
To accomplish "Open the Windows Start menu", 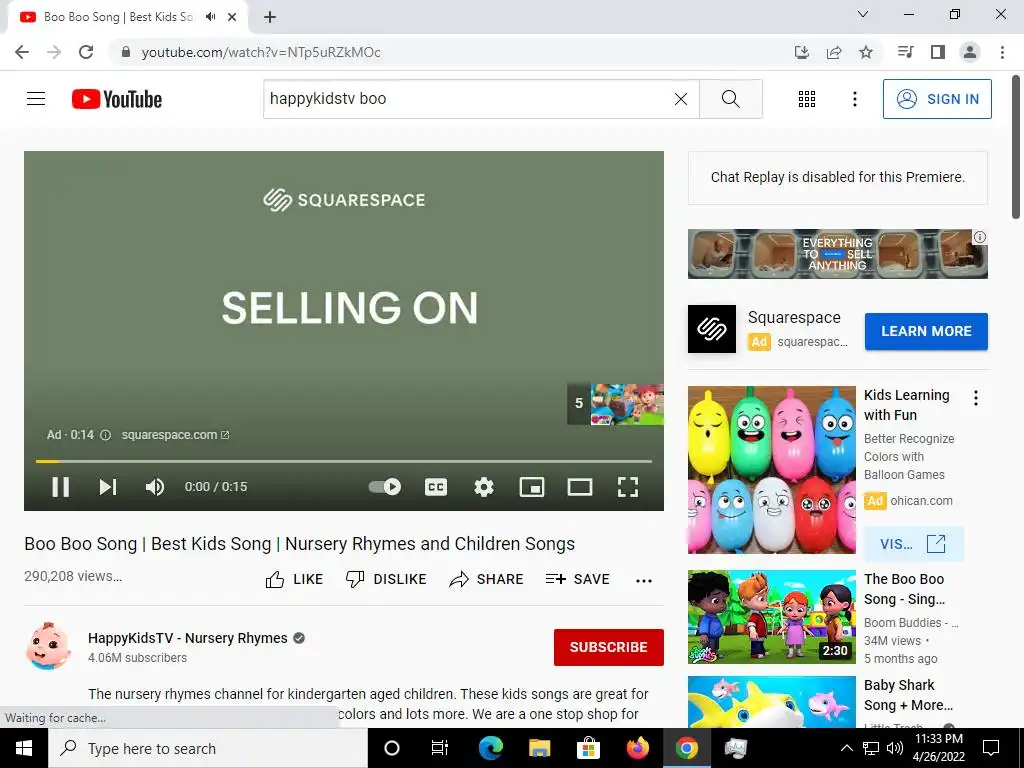I will (24, 748).
